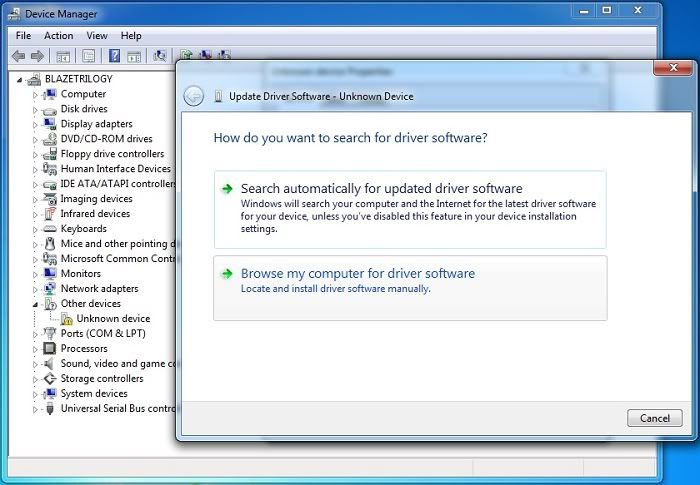Expand the Network adapters node arrow
This screenshot has width=700, height=485.
tap(35, 289)
